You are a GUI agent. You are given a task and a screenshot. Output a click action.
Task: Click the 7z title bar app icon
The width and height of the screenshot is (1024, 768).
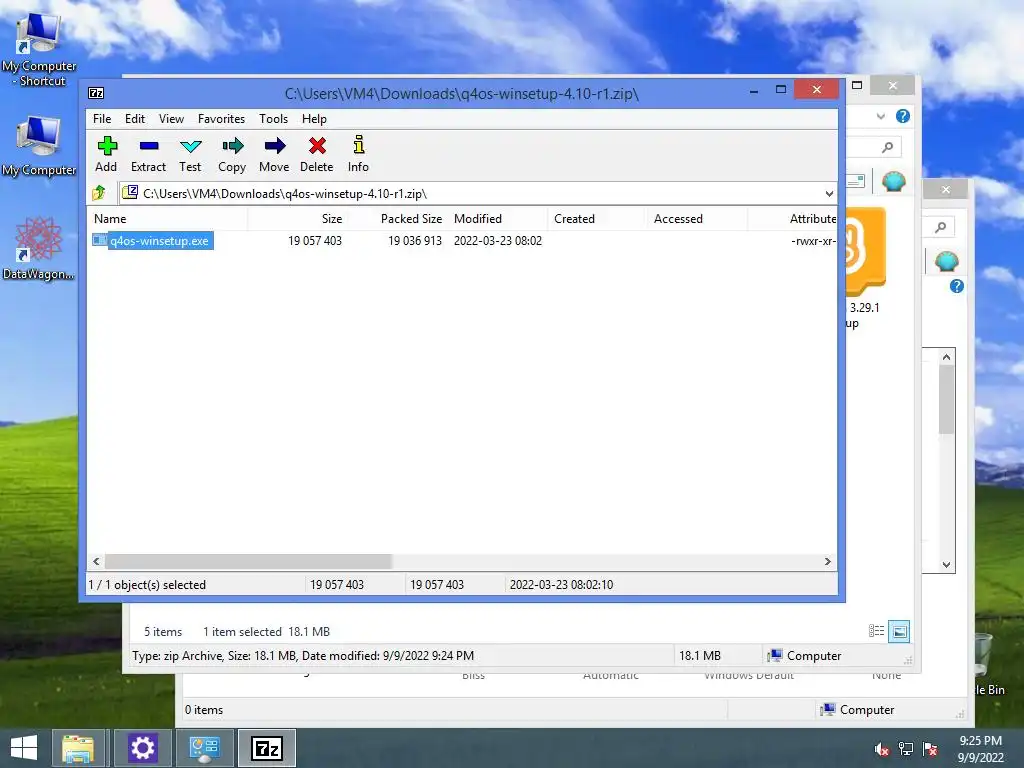point(96,93)
